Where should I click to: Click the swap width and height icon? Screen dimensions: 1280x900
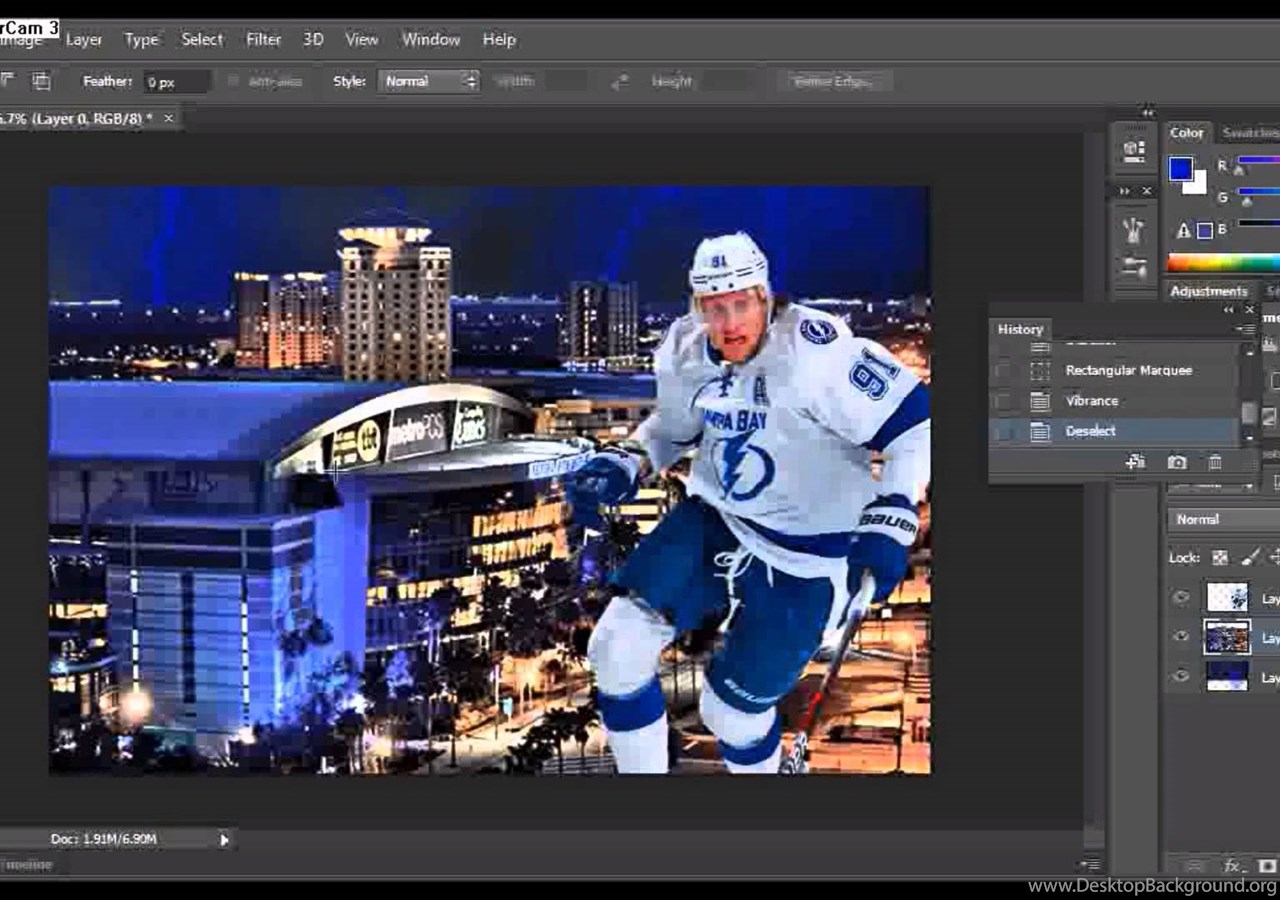620,82
